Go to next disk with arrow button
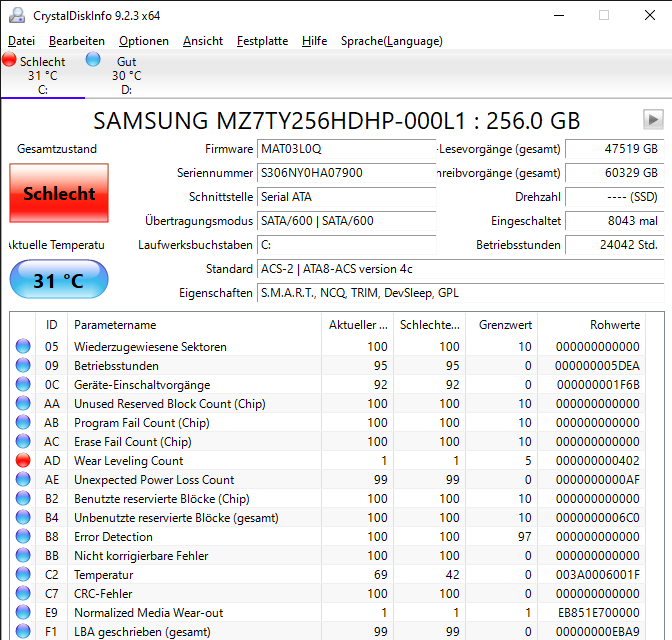672x640 pixels. point(653,120)
